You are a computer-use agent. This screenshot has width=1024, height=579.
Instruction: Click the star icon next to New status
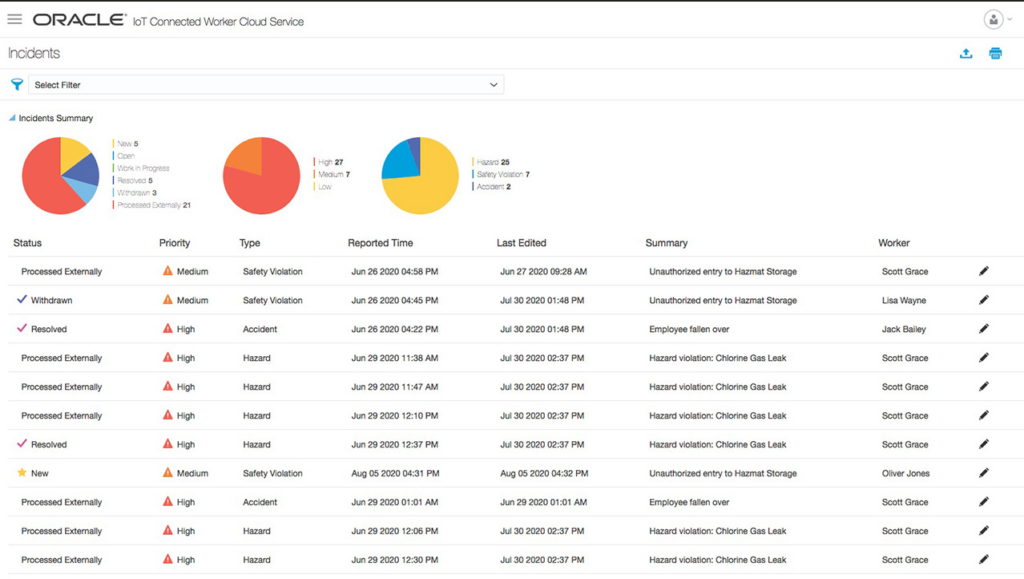20,473
